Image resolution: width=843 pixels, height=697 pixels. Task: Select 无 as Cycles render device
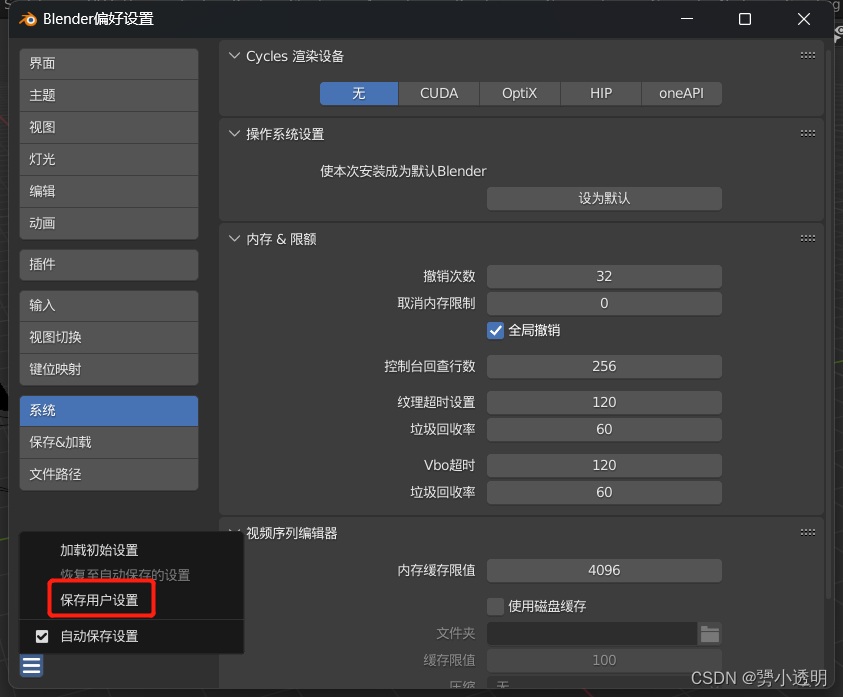(x=359, y=94)
